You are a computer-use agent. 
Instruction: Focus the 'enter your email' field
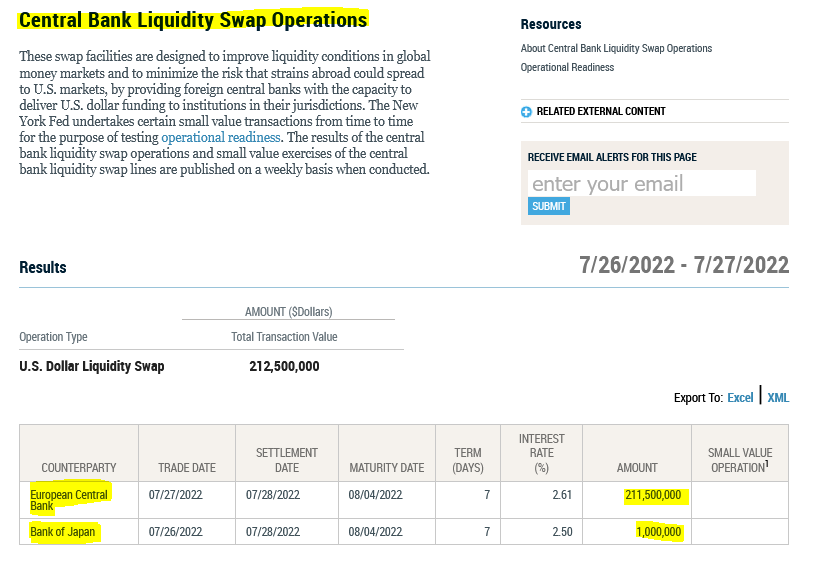point(641,183)
